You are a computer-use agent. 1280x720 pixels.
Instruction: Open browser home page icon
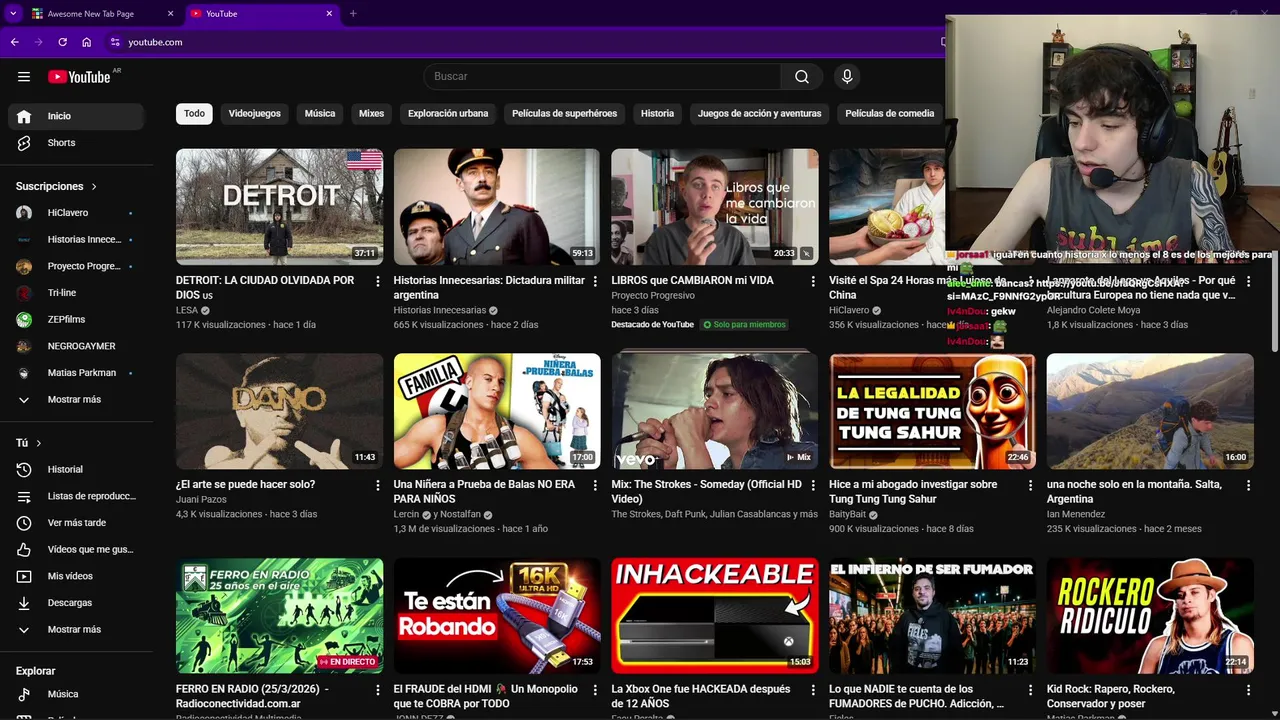(x=86, y=42)
